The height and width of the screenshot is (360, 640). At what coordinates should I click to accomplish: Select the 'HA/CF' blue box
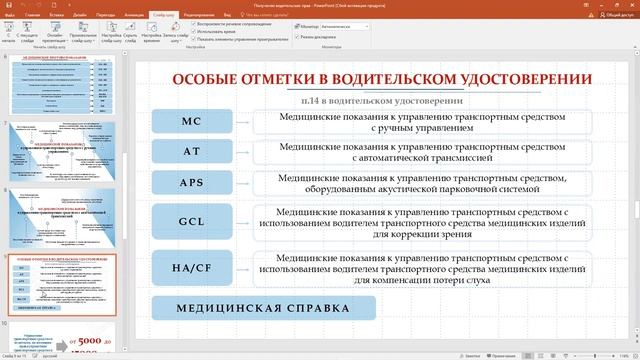click(192, 268)
